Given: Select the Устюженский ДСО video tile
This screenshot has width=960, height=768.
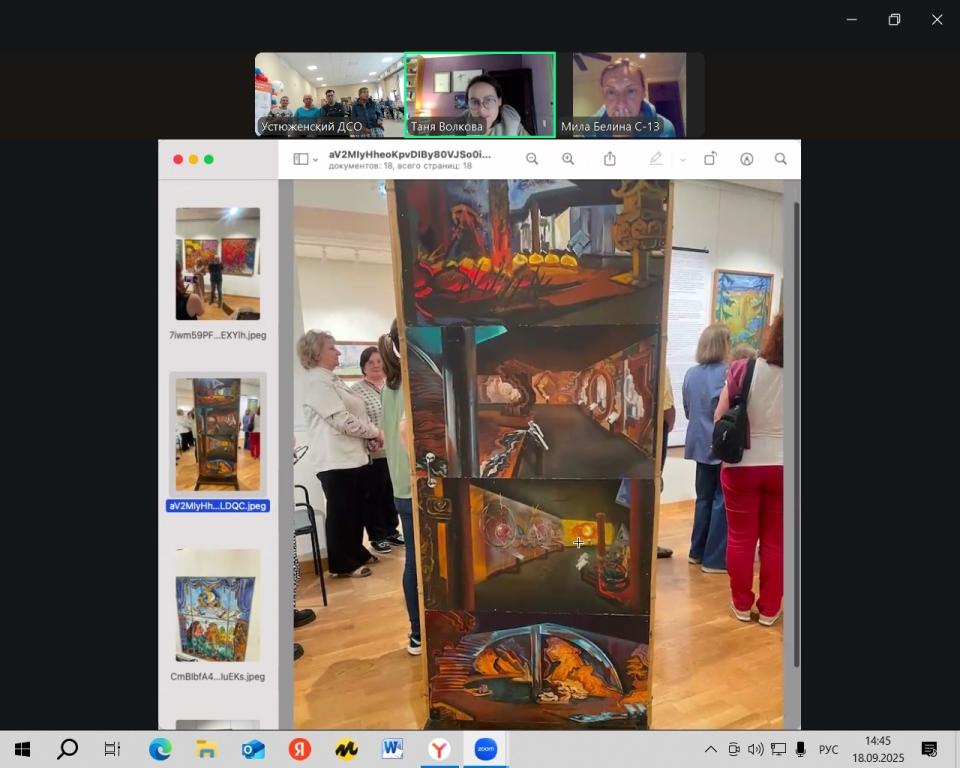Looking at the screenshot, I should pos(329,94).
